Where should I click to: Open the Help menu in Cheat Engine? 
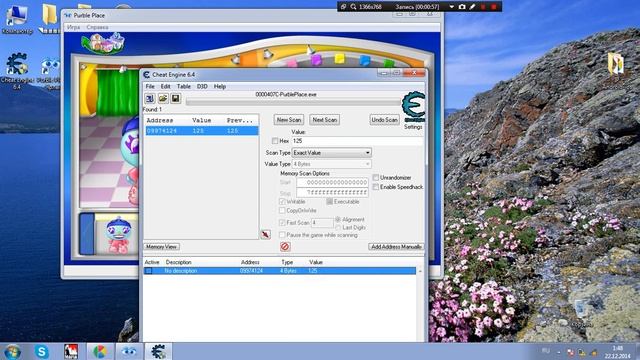(x=220, y=87)
